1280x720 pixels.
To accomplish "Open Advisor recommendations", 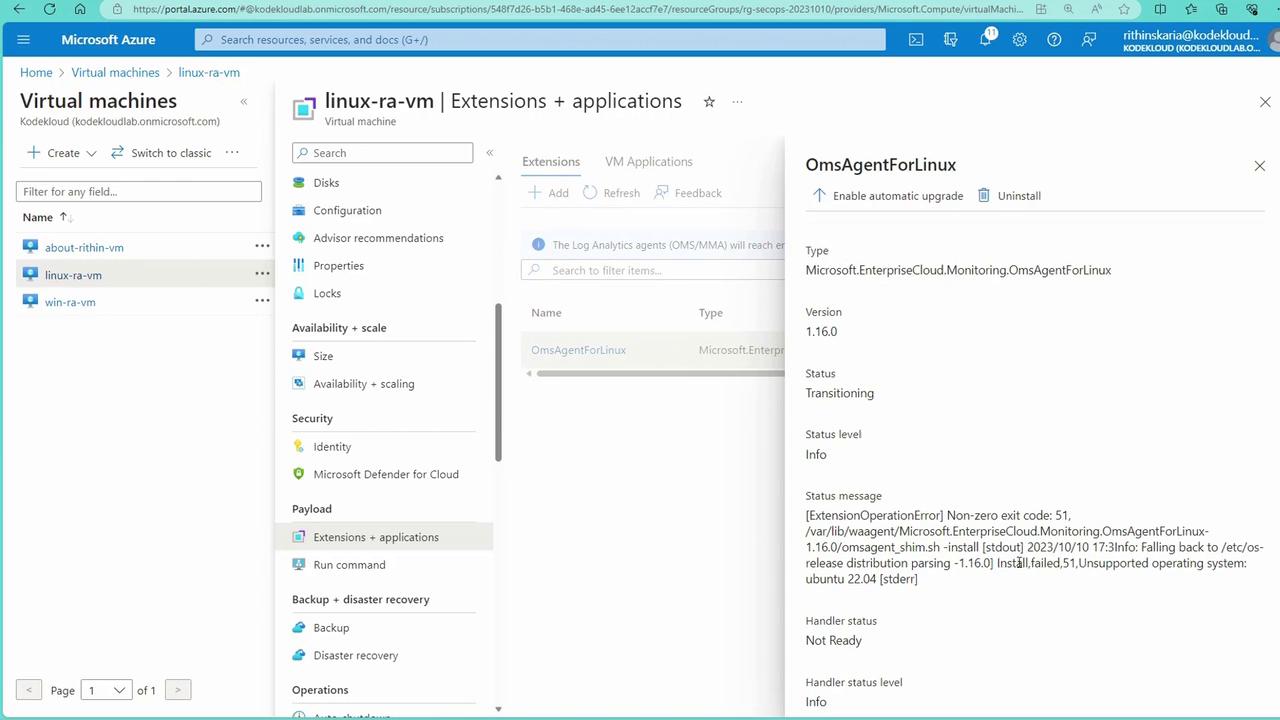I will pos(378,238).
